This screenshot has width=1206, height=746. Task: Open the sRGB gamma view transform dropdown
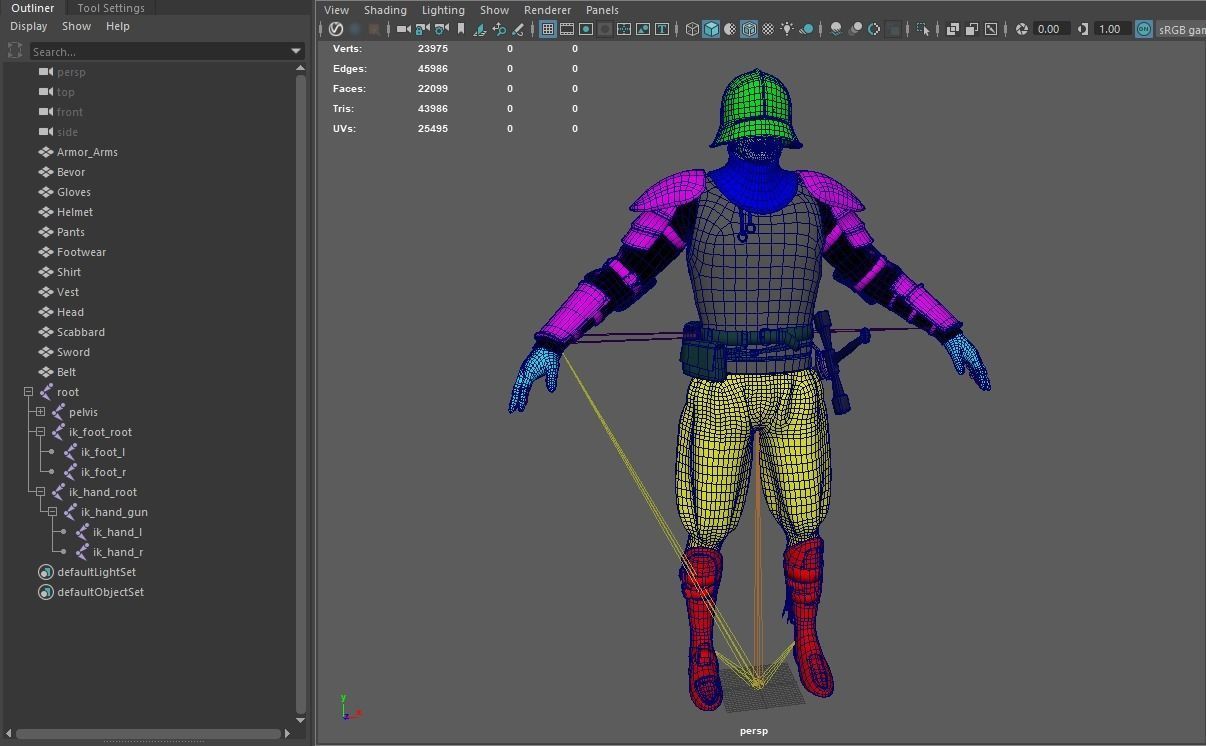(x=1181, y=29)
